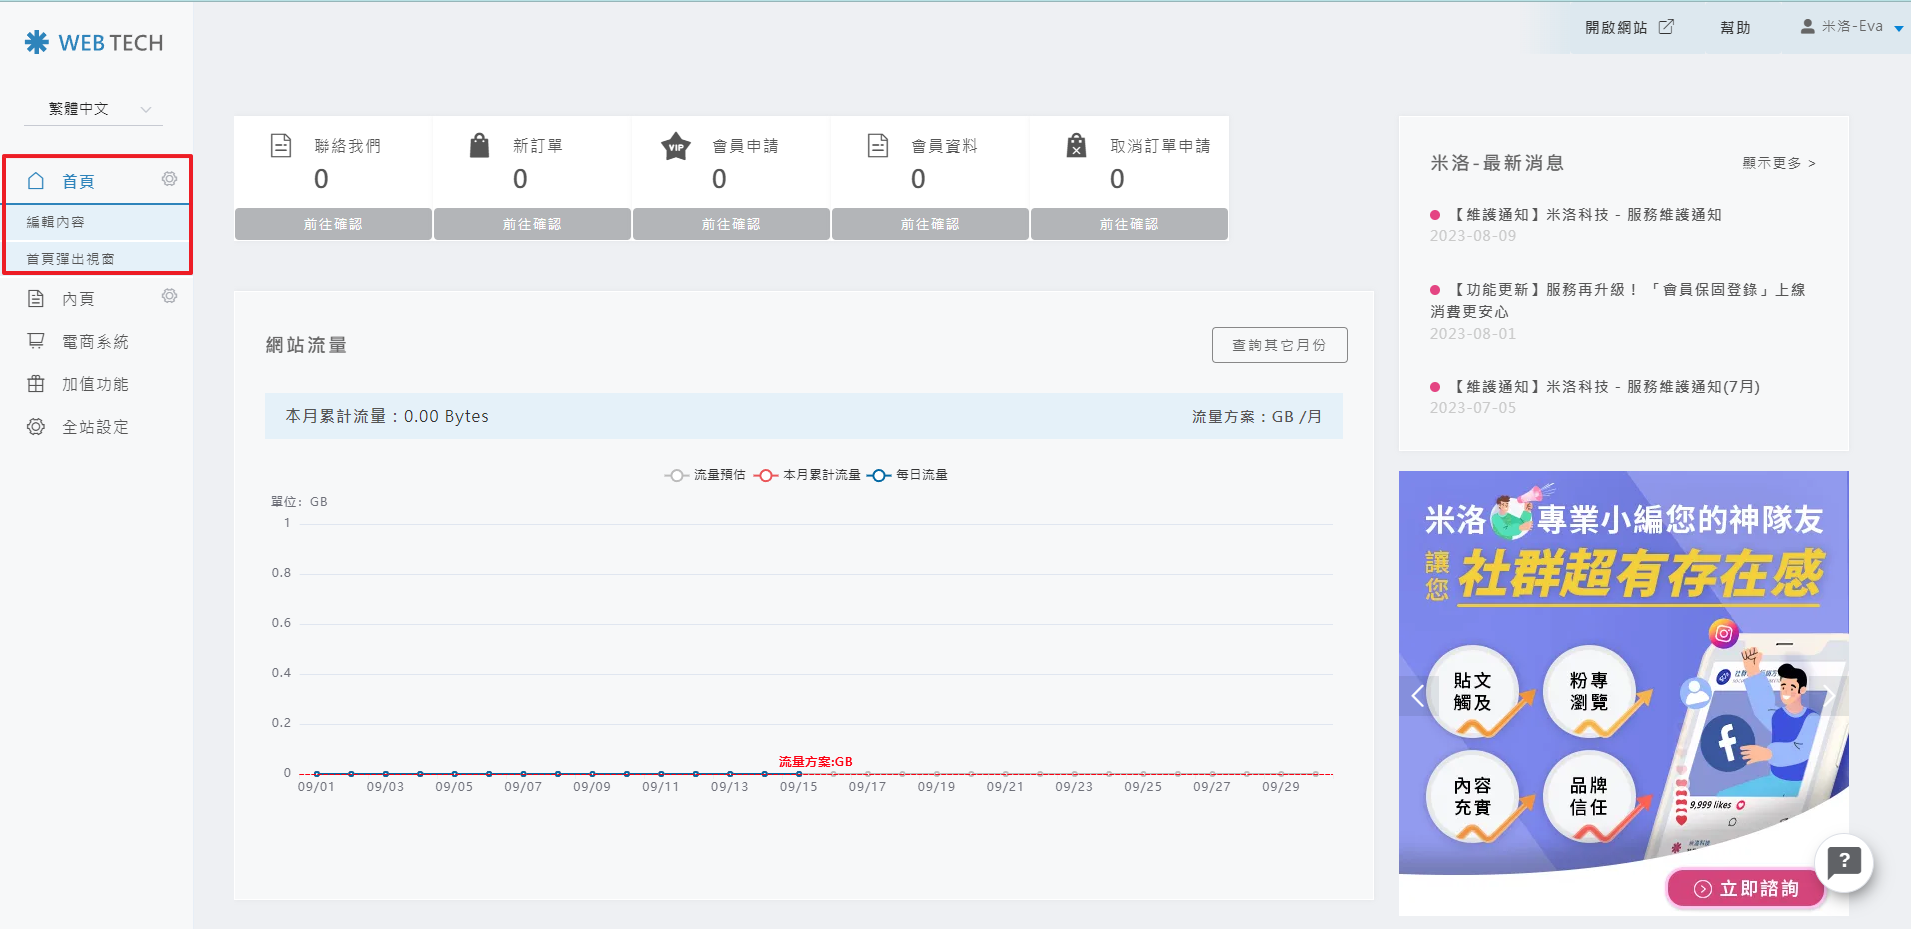Click the 立即諮詢 banner button
Image resolution: width=1911 pixels, height=929 pixels.
(1746, 888)
